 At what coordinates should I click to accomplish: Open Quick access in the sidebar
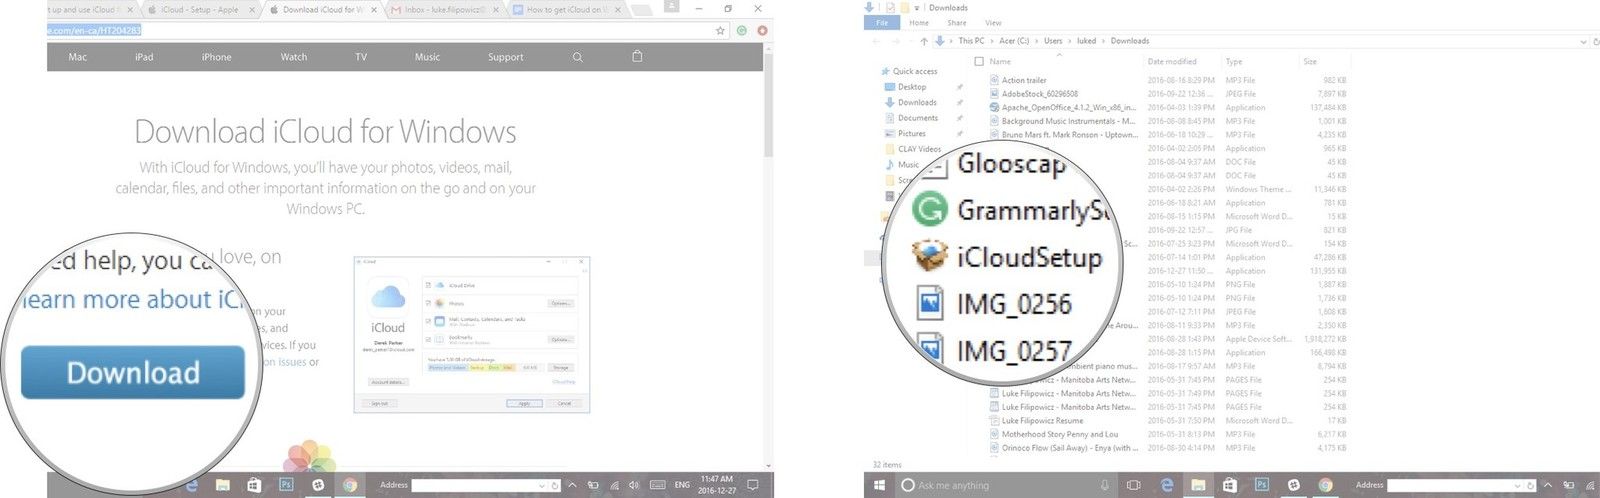[915, 71]
